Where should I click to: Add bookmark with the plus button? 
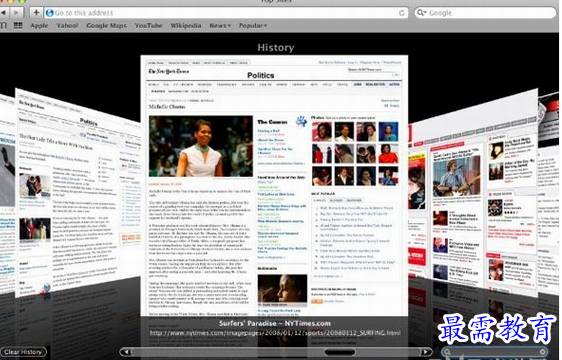[36, 13]
